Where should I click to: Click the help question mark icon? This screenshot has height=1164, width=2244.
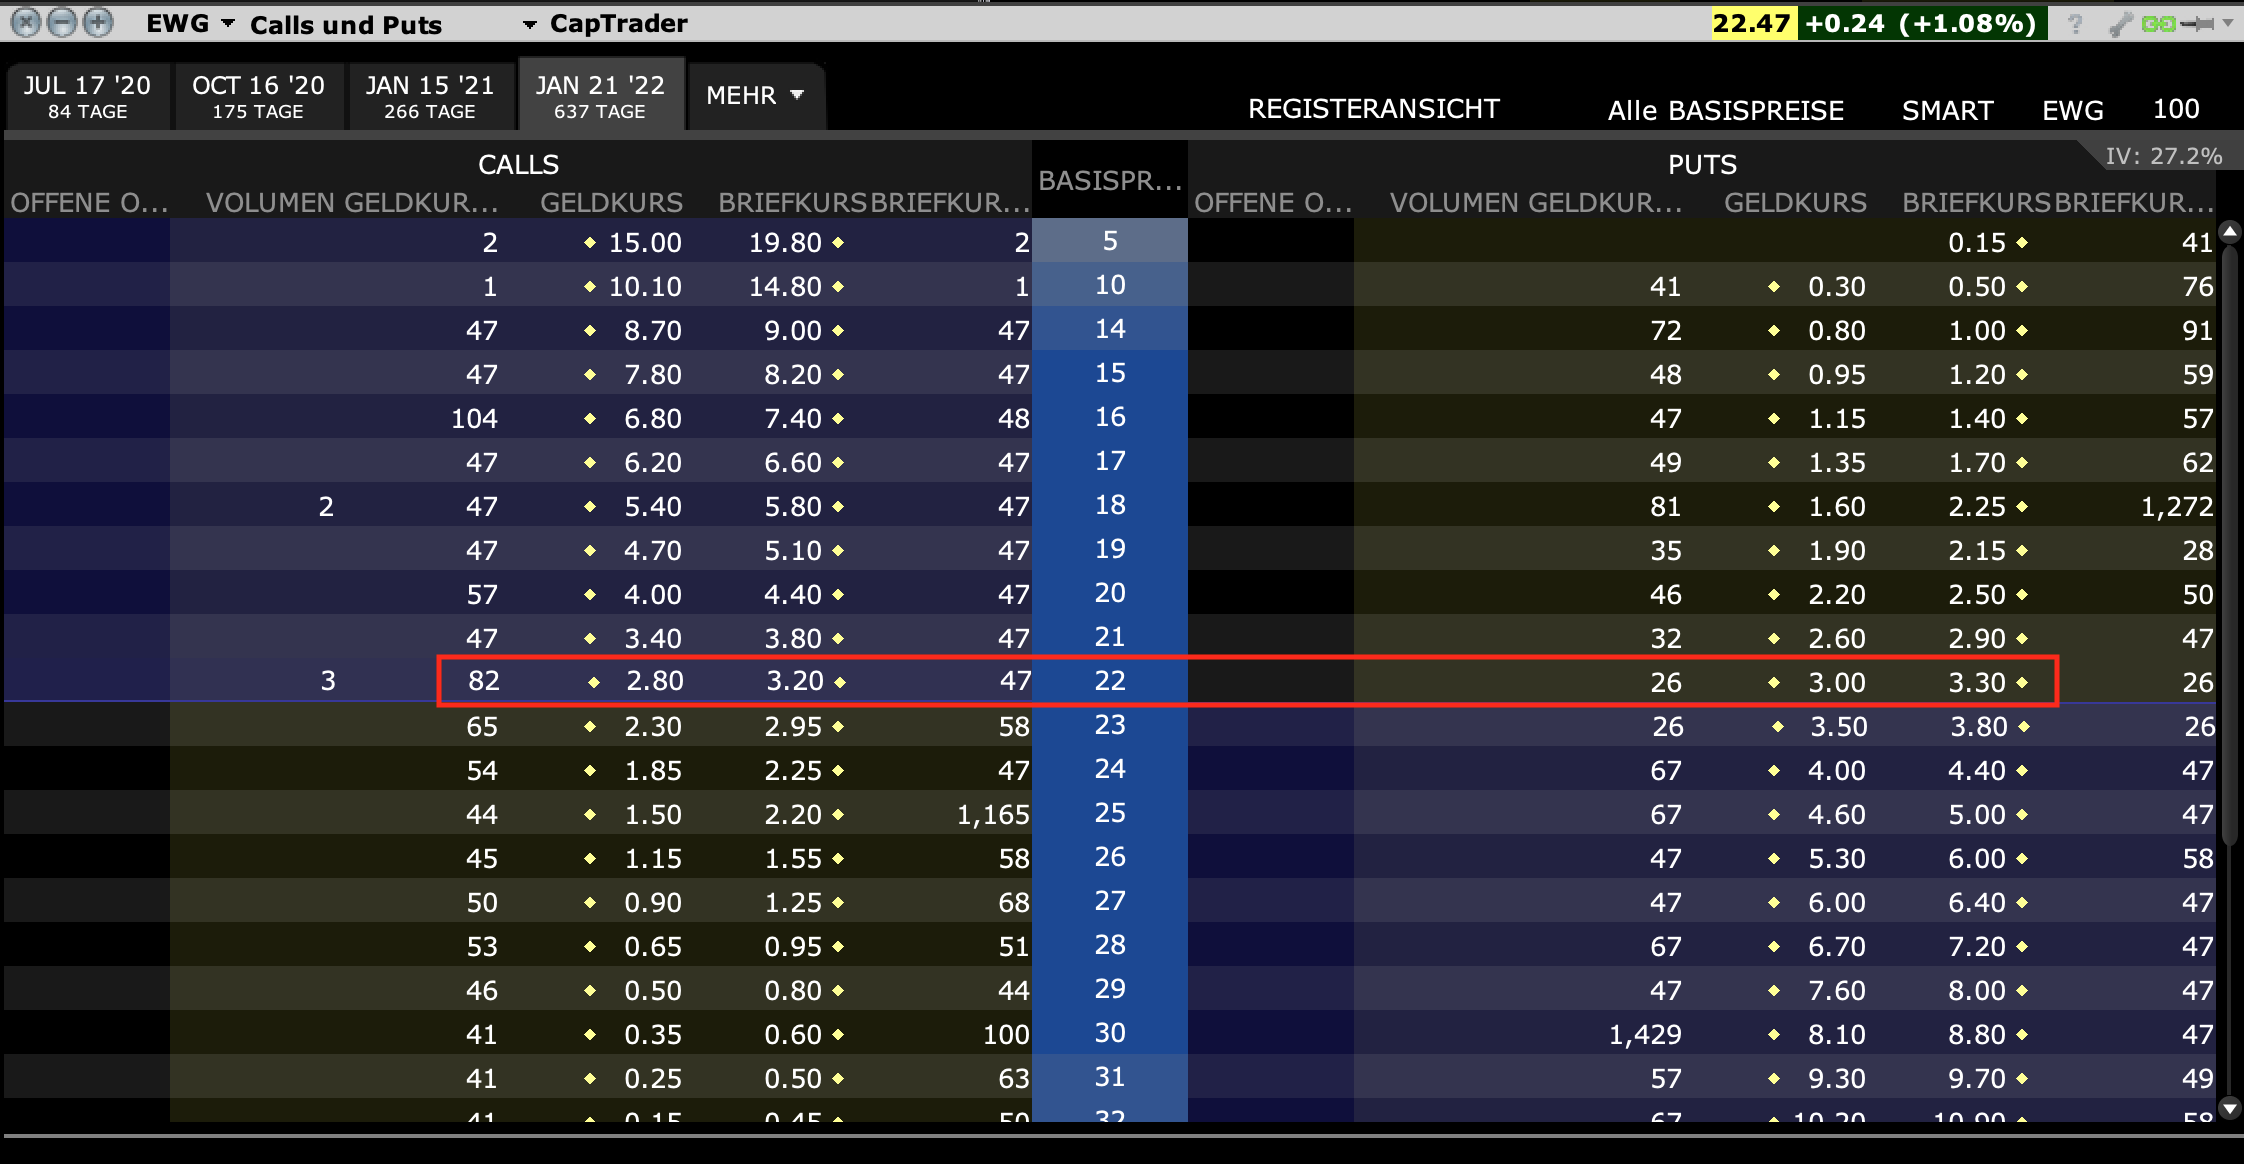2075,24
